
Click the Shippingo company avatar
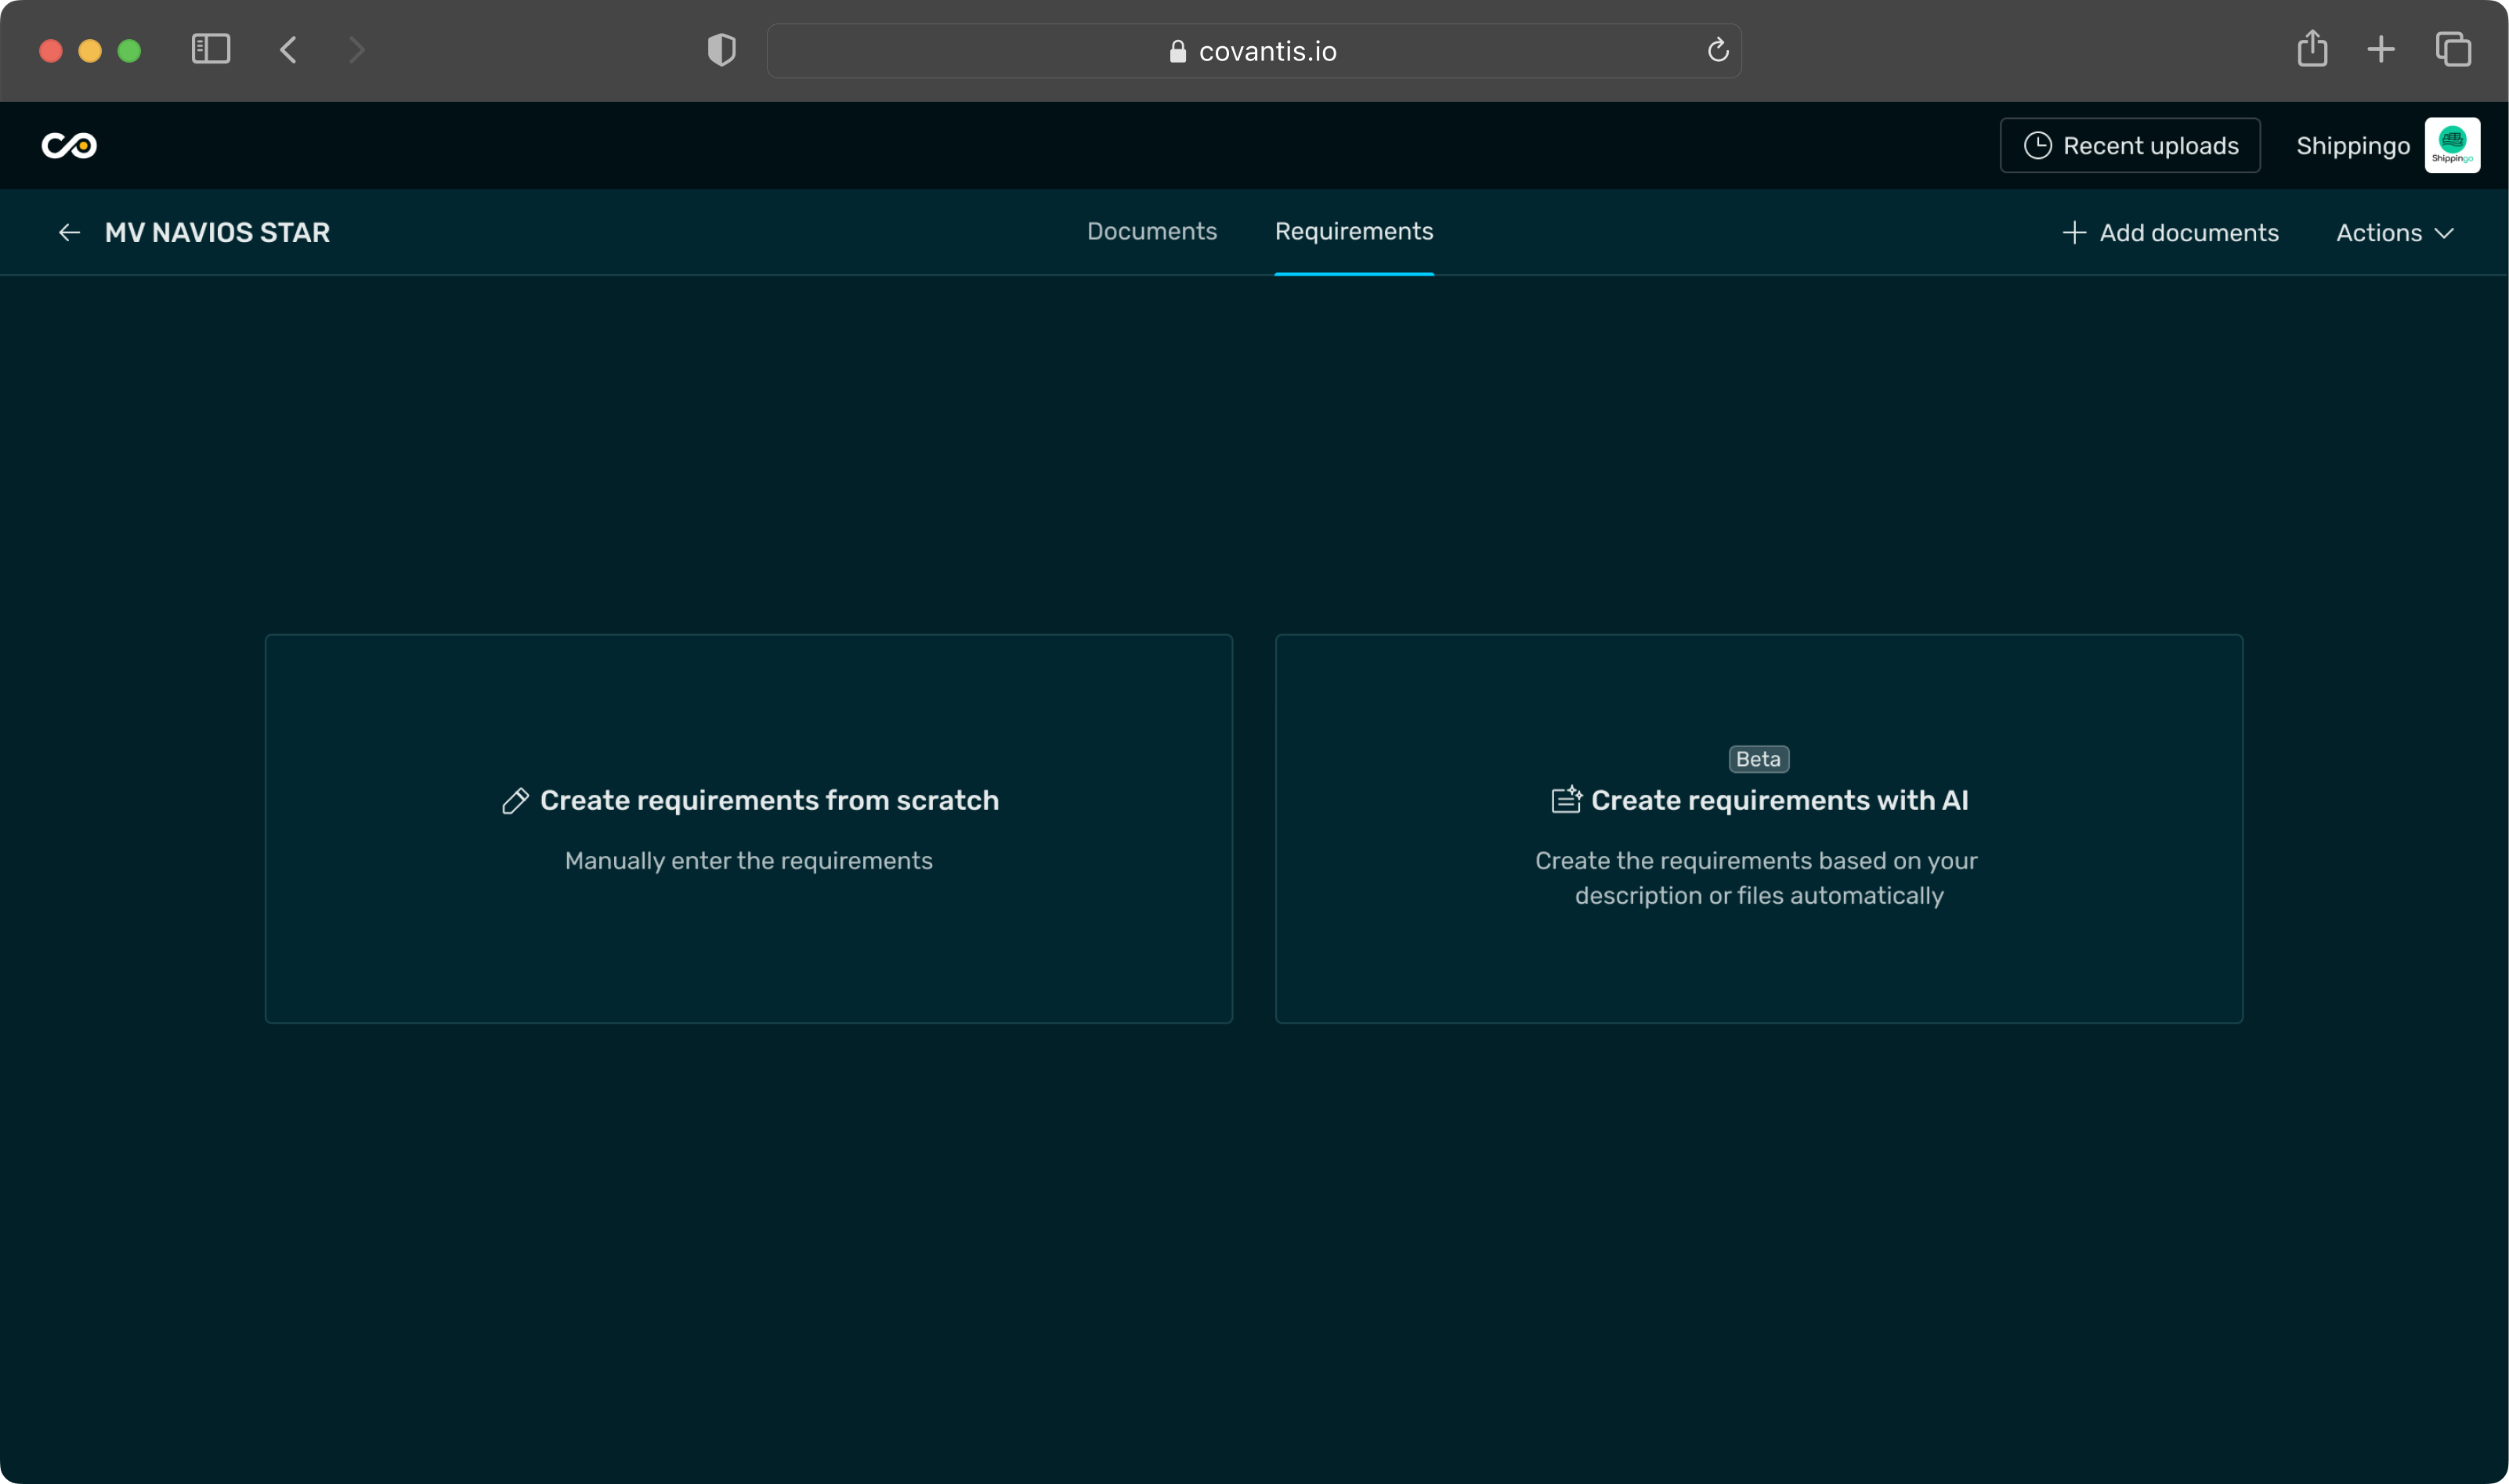2451,146
